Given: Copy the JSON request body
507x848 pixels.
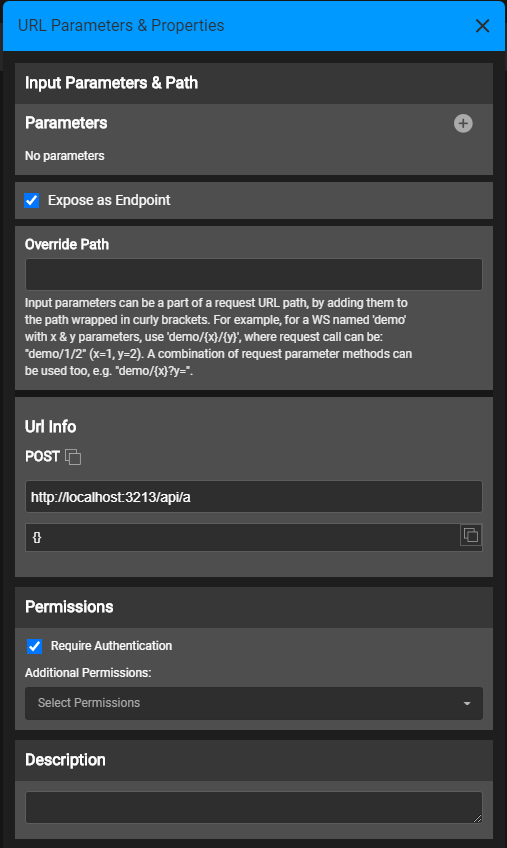Looking at the screenshot, I should coord(471,535).
